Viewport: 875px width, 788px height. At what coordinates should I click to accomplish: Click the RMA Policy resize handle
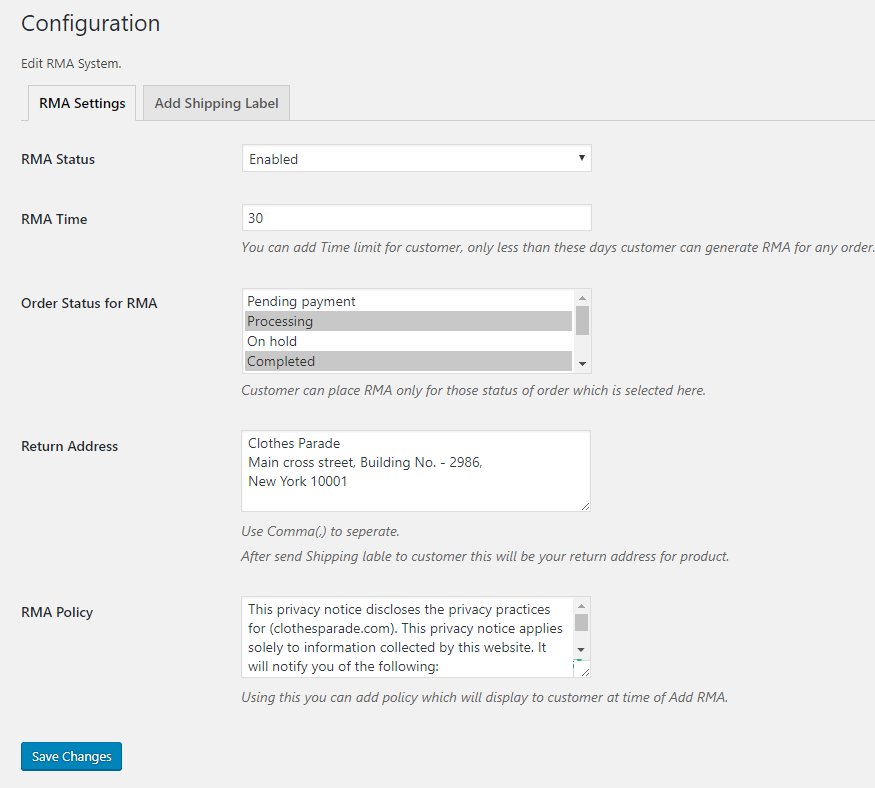[584, 671]
